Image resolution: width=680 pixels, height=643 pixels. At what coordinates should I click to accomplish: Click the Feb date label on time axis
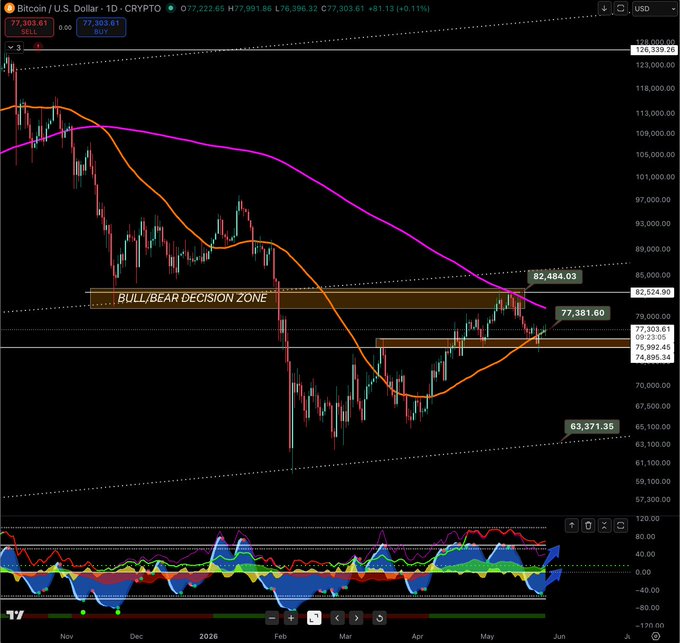click(x=280, y=636)
